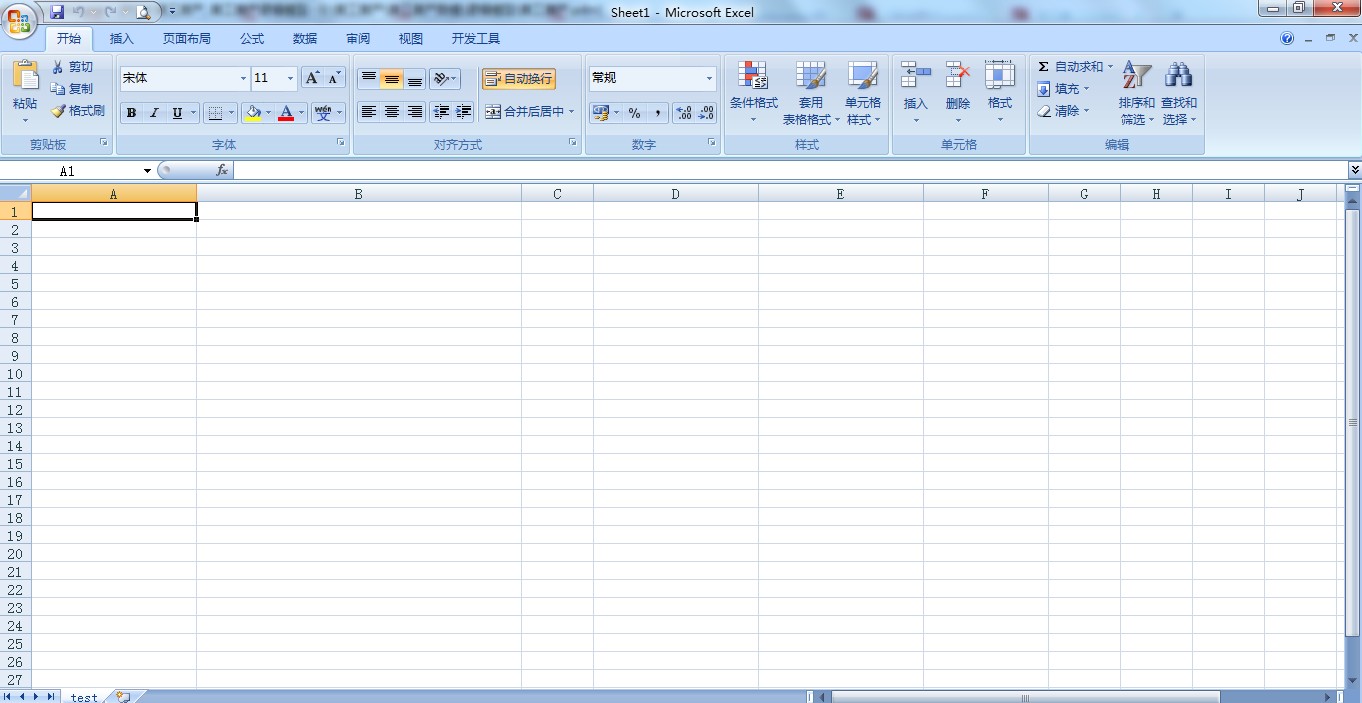Increase the cell indent
Image resolution: width=1362 pixels, height=703 pixels.
tap(463, 112)
